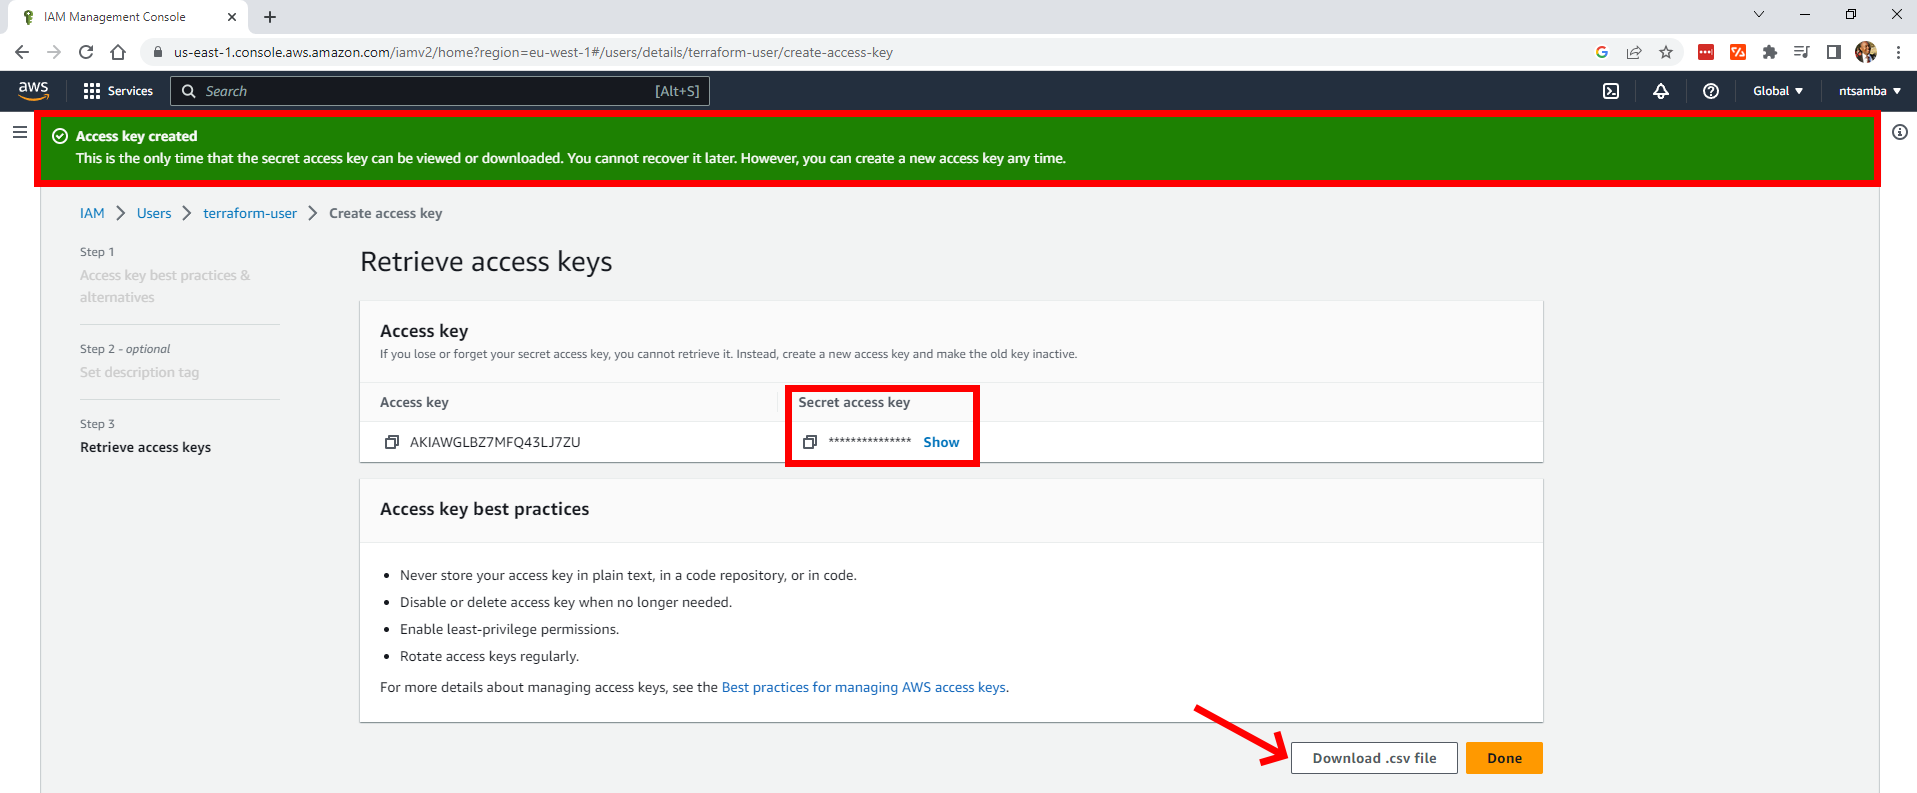Image resolution: width=1917 pixels, height=793 pixels.
Task: Open AWS CloudShell icon in top bar
Action: [1610, 91]
